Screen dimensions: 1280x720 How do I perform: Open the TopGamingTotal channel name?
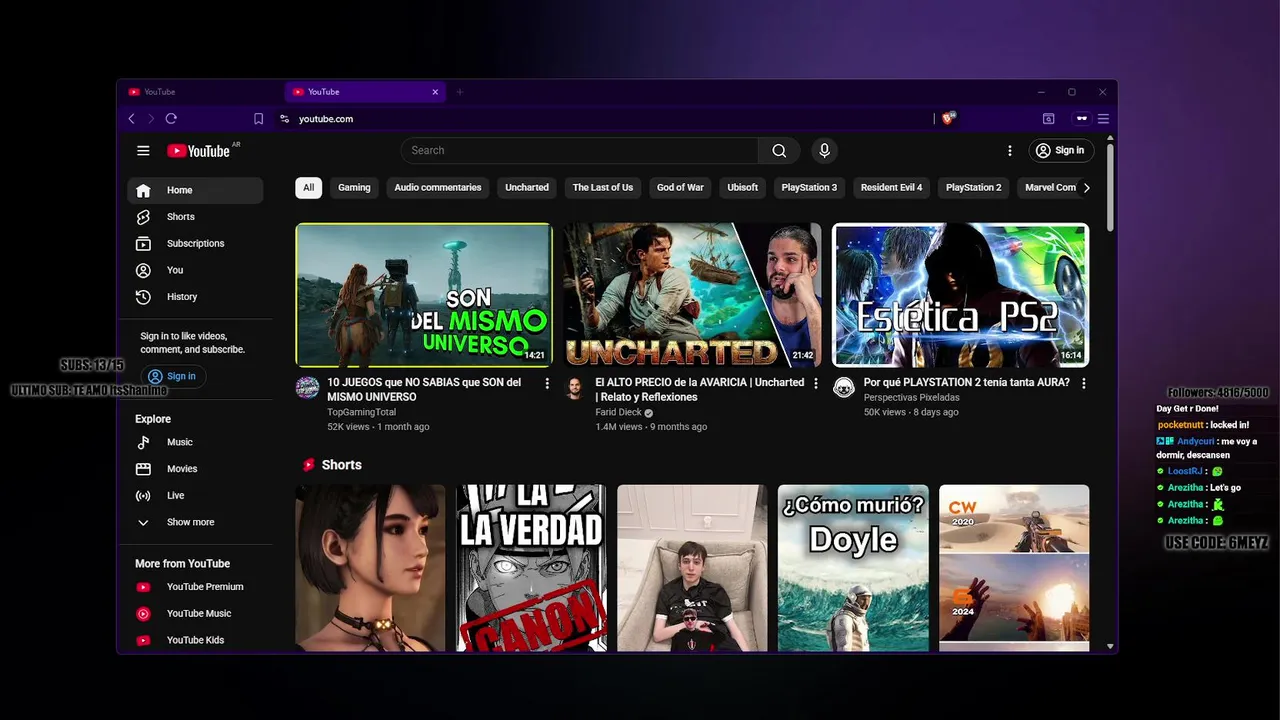click(x=361, y=412)
